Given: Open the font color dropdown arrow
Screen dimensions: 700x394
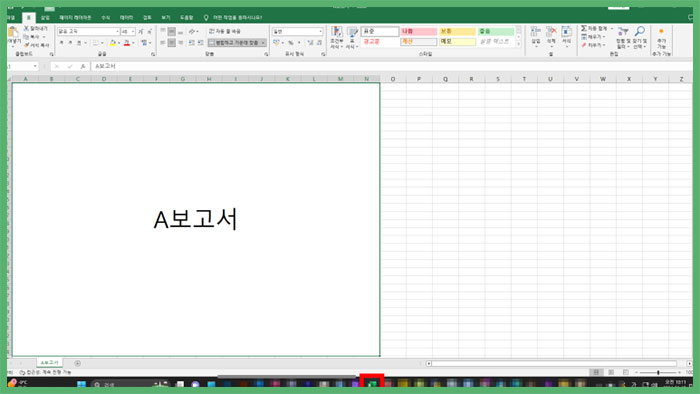Looking at the screenshot, I should (133, 43).
